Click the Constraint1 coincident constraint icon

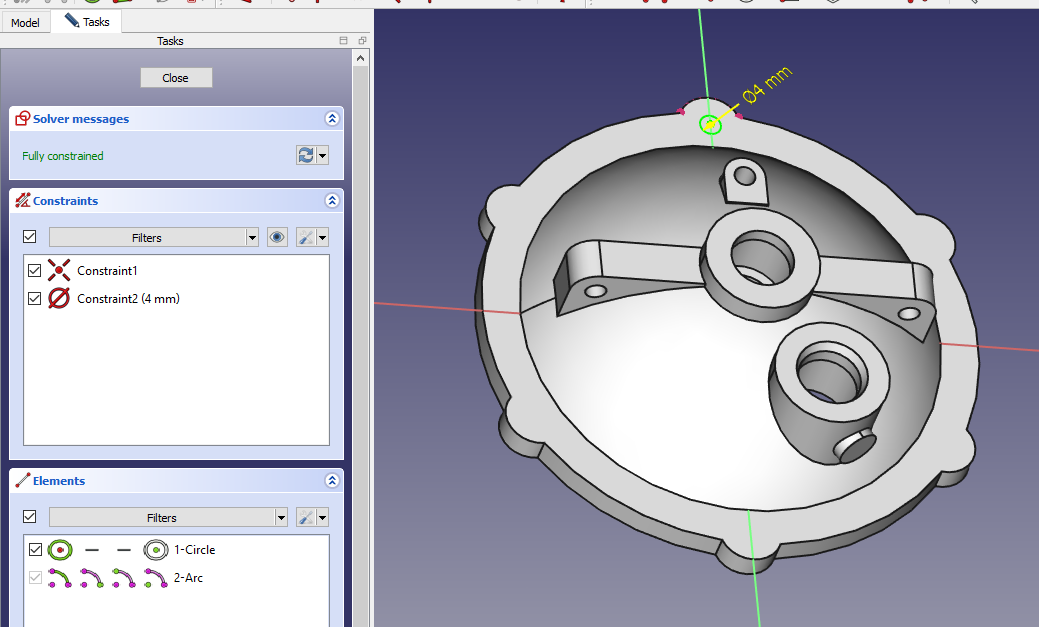(x=59, y=271)
